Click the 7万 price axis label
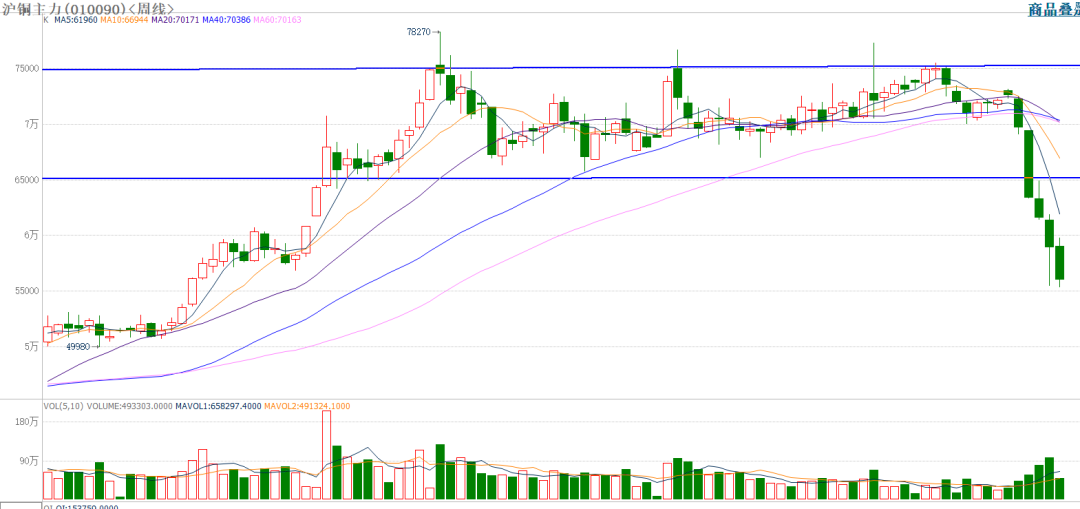Image resolution: width=1080 pixels, height=509 pixels. (x=30, y=124)
